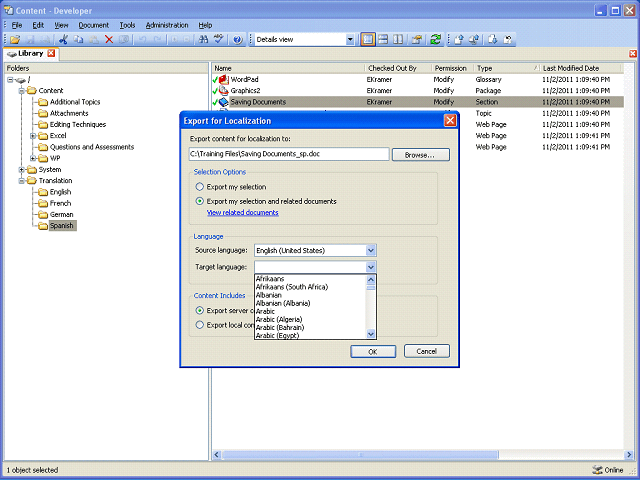Image resolution: width=640 pixels, height=480 pixels.
Task: Choose the horizontal split layout icon
Action: tap(383, 40)
